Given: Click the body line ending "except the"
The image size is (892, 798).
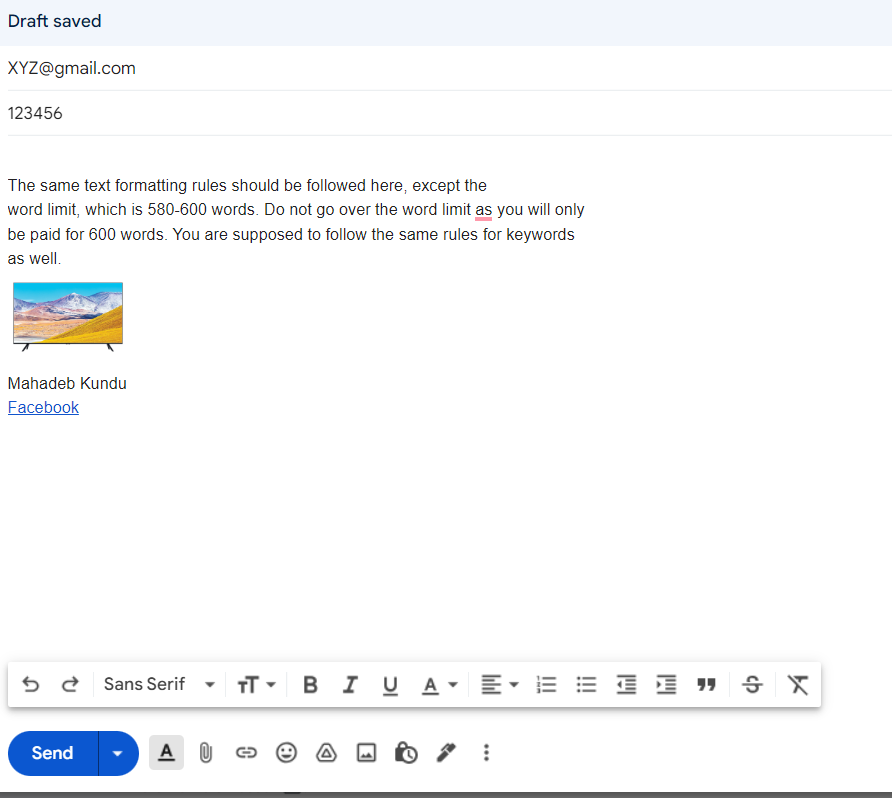Looking at the screenshot, I should [247, 185].
